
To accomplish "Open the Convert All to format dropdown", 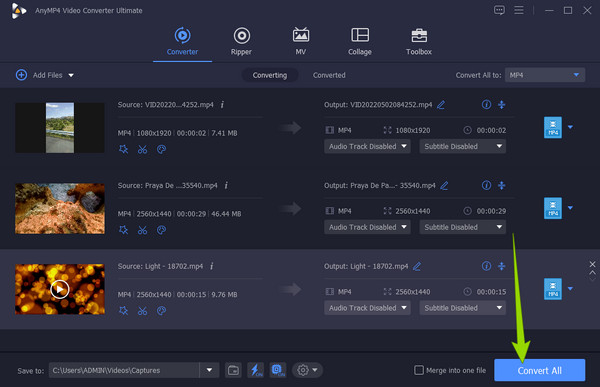I will click(x=545, y=75).
